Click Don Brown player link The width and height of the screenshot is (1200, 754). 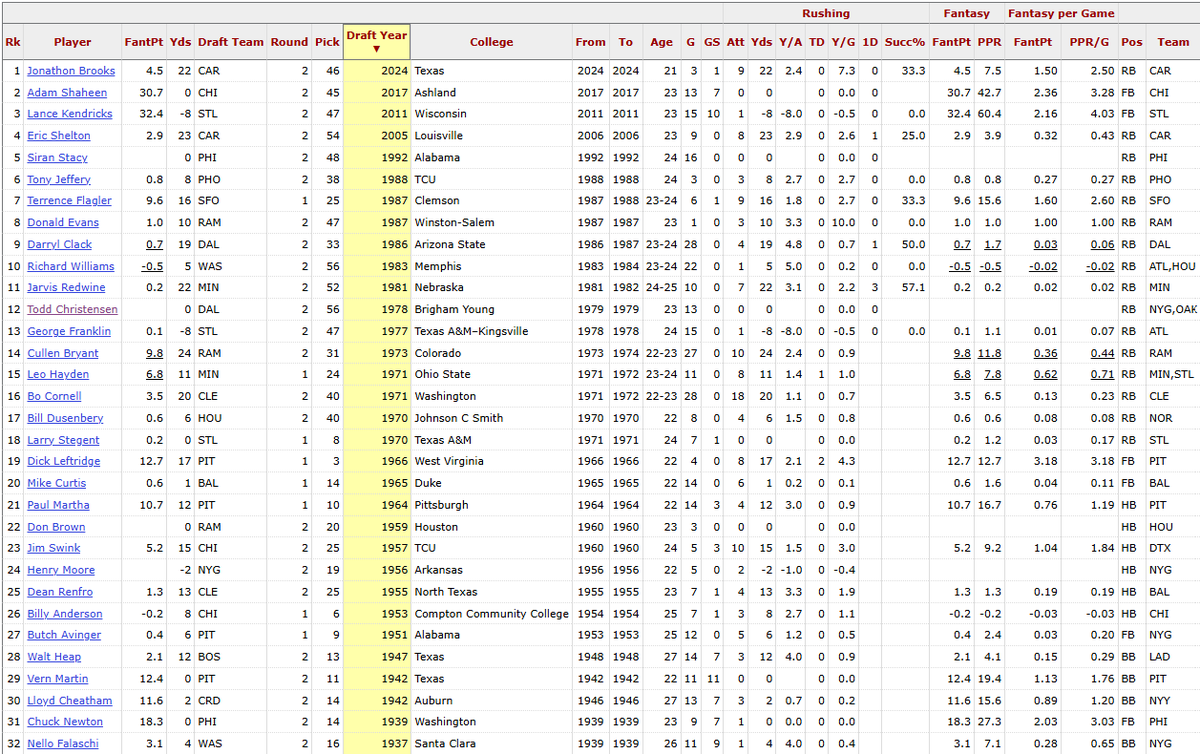click(x=56, y=528)
